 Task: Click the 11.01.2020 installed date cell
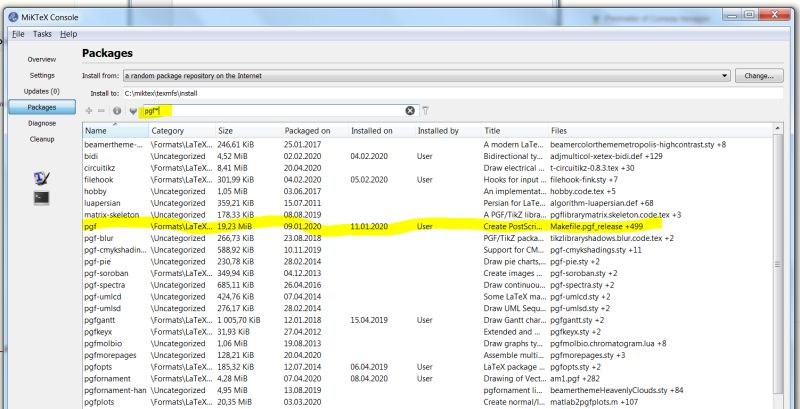click(x=369, y=226)
